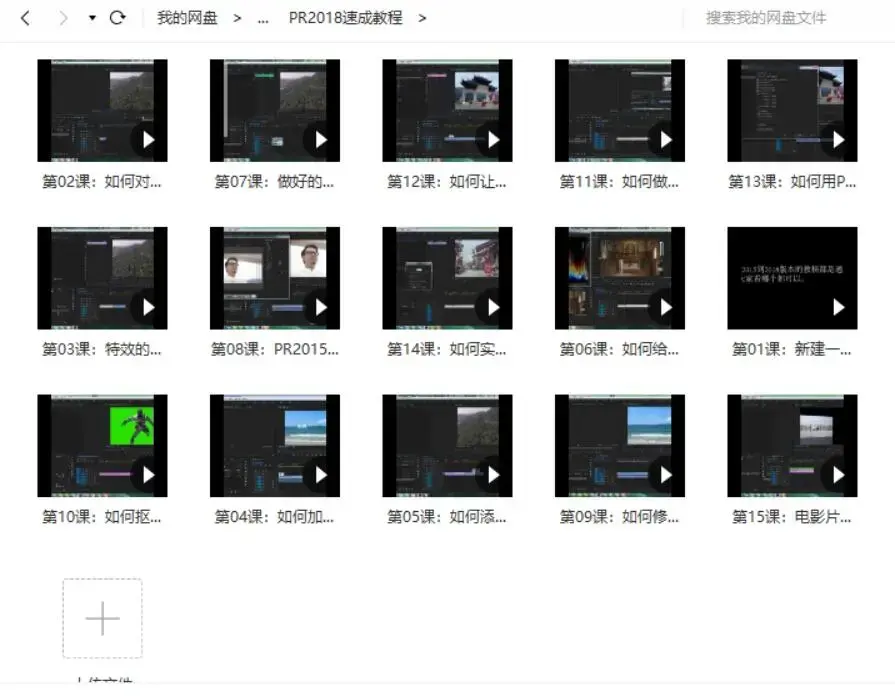Open the 第14课 如何实 video thumbnail
The width and height of the screenshot is (895, 696).
(x=447, y=277)
